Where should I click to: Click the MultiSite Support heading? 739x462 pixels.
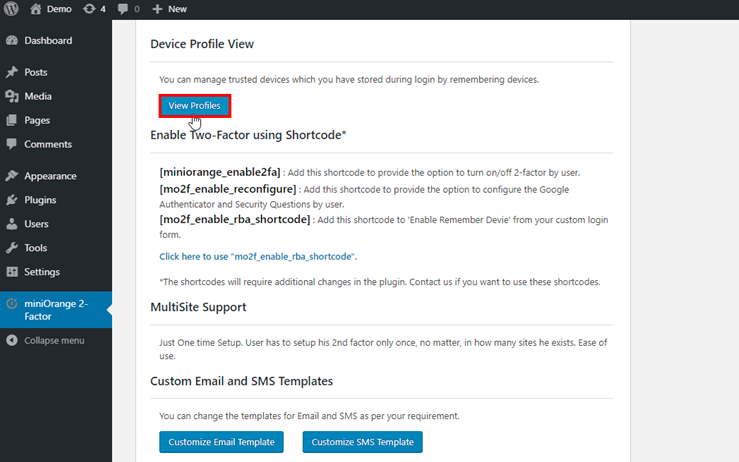point(198,307)
